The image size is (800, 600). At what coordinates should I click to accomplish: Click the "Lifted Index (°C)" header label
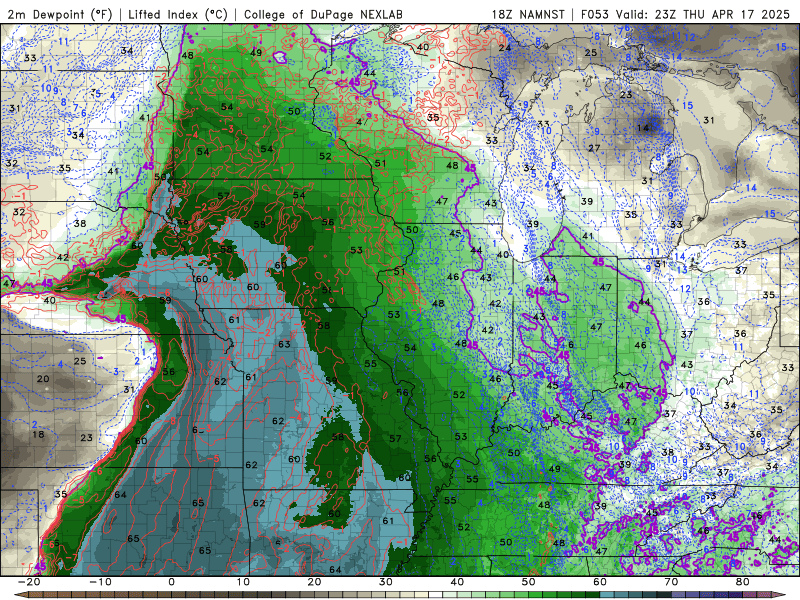coord(178,14)
